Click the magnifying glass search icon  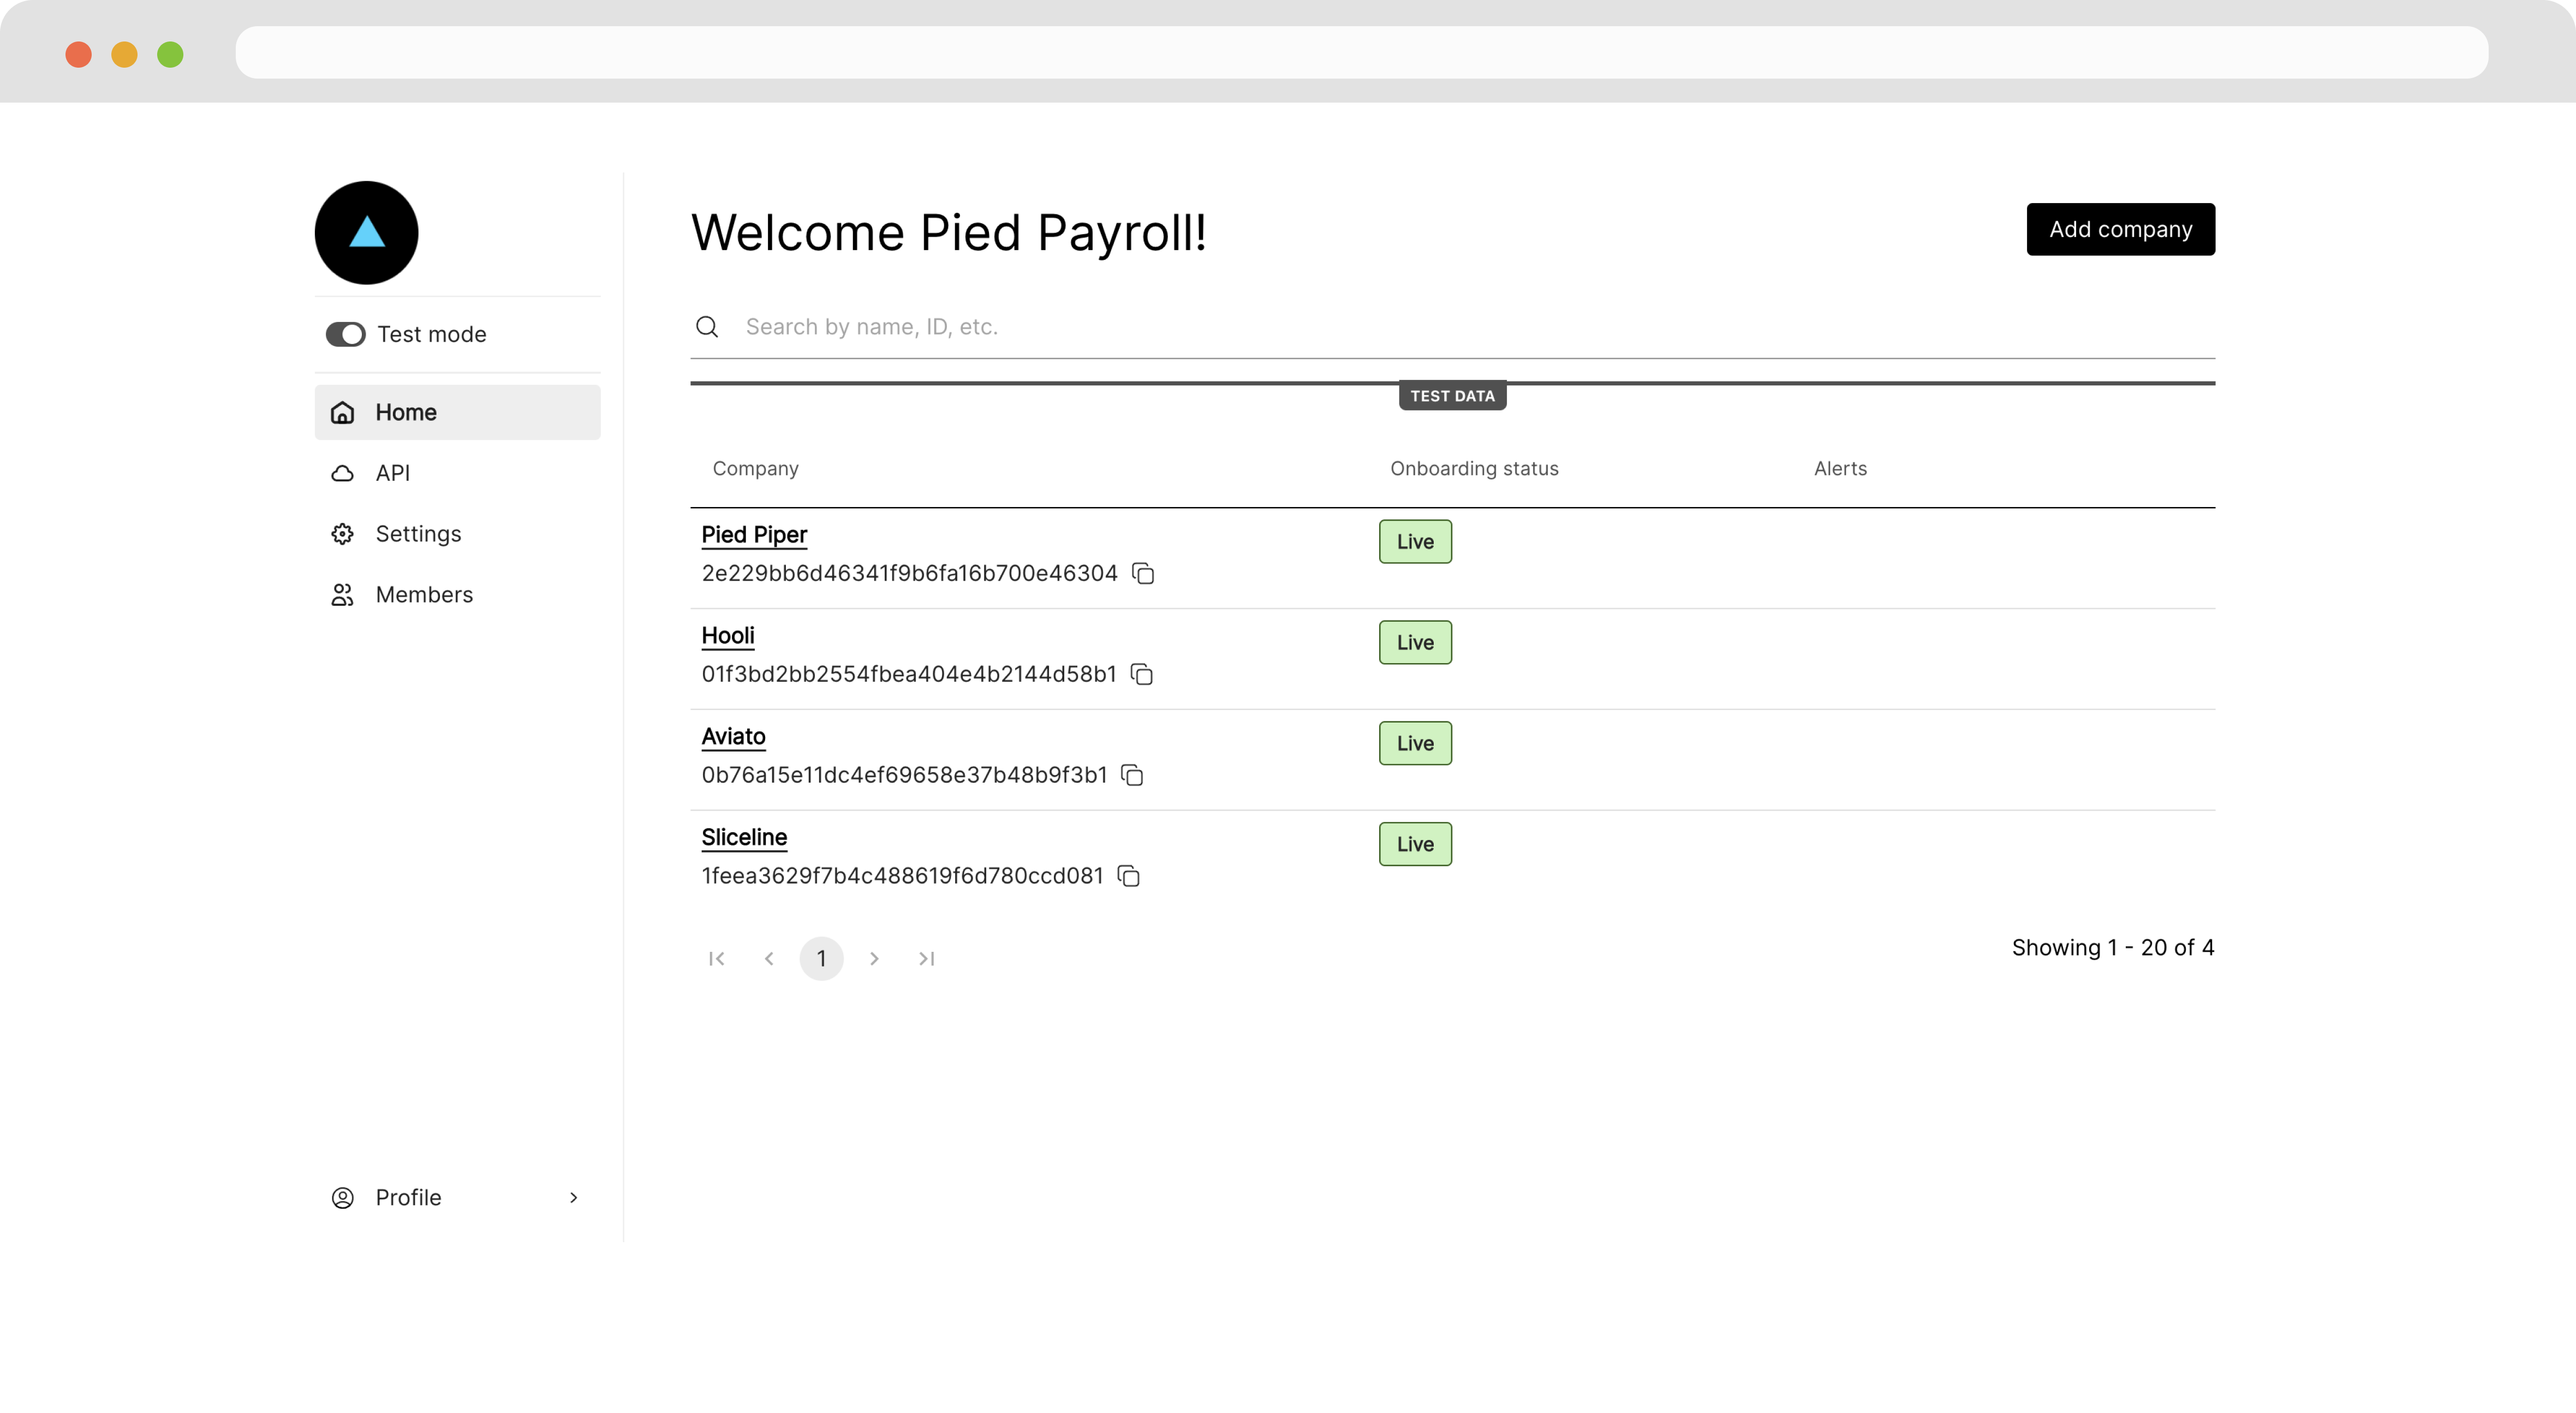pyautogui.click(x=707, y=327)
